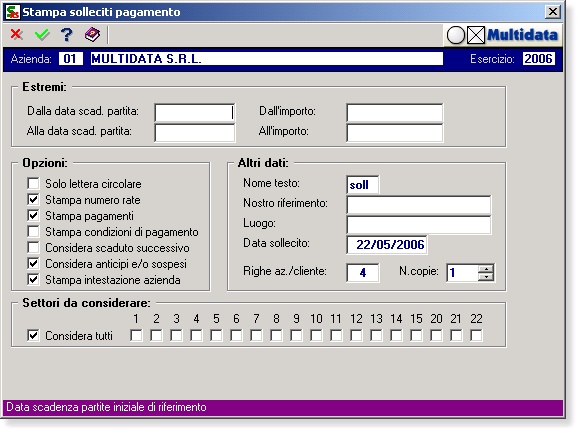Check sector 6 checkbox

tap(236, 335)
